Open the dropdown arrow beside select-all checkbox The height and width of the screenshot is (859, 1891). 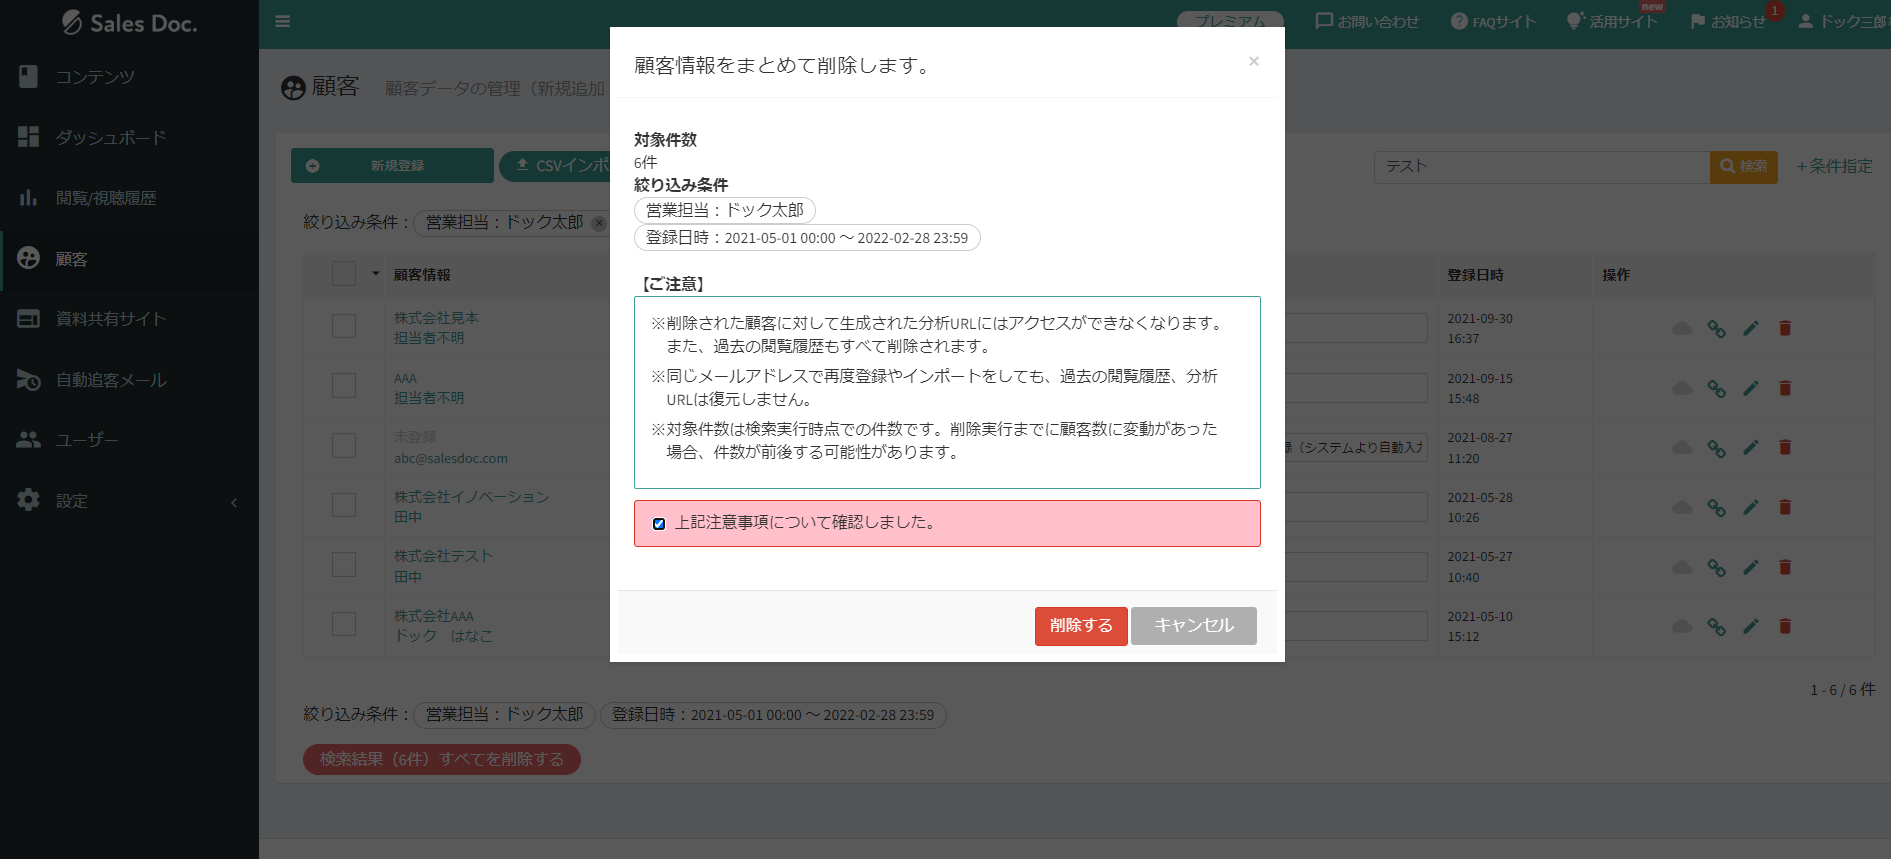point(376,274)
